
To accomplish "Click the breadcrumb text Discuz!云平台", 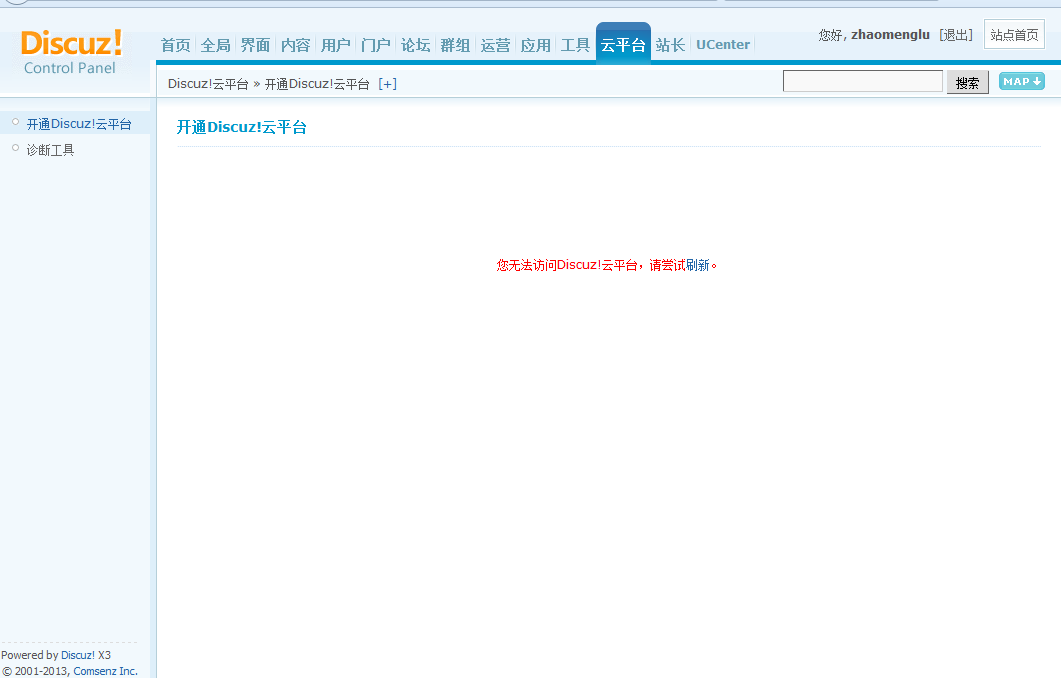I will [x=208, y=84].
